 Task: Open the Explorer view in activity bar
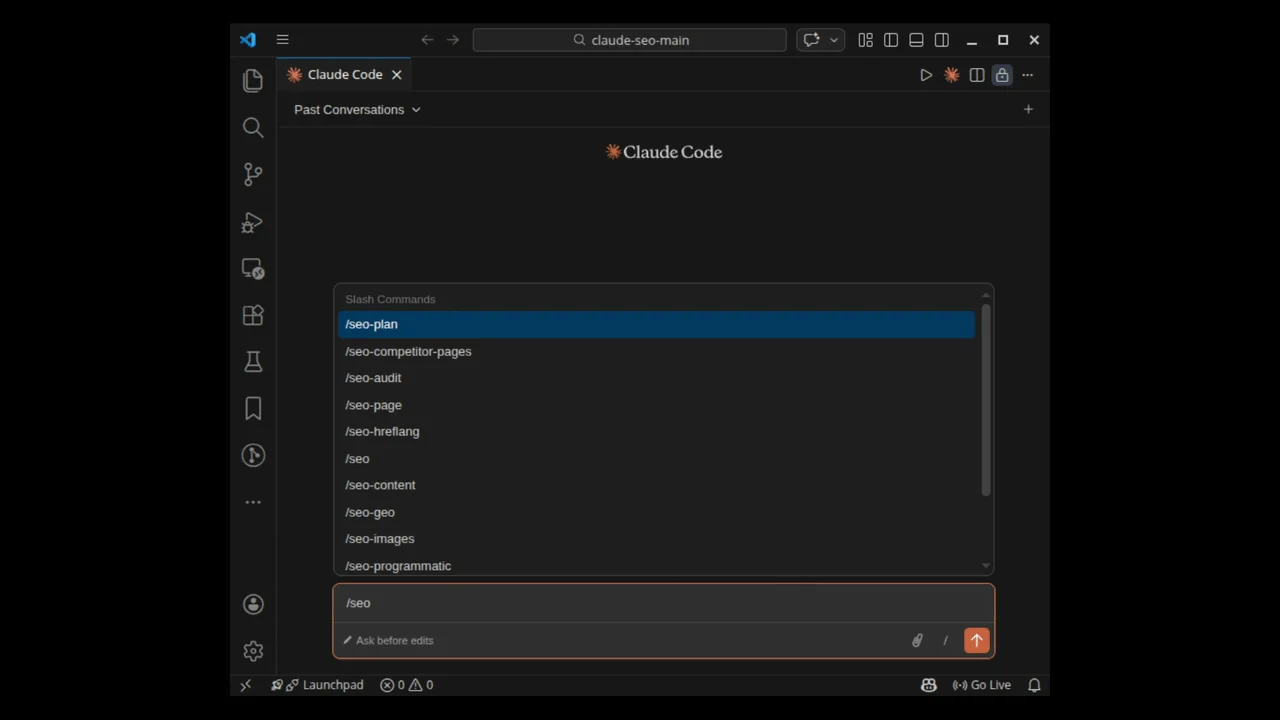(x=253, y=80)
